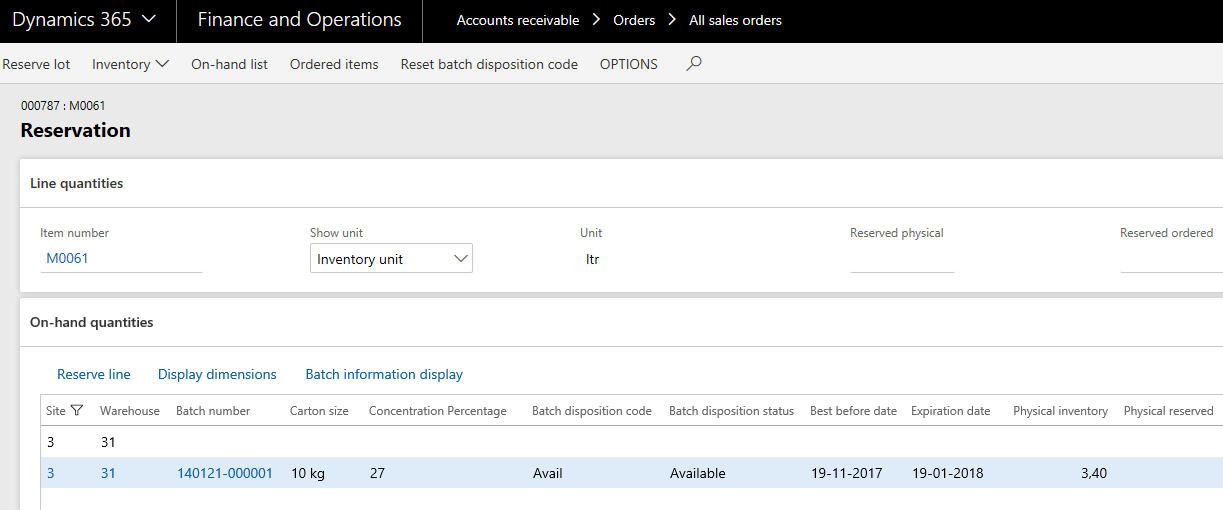
Task: Select concentration percentage cell 27
Action: (378, 473)
